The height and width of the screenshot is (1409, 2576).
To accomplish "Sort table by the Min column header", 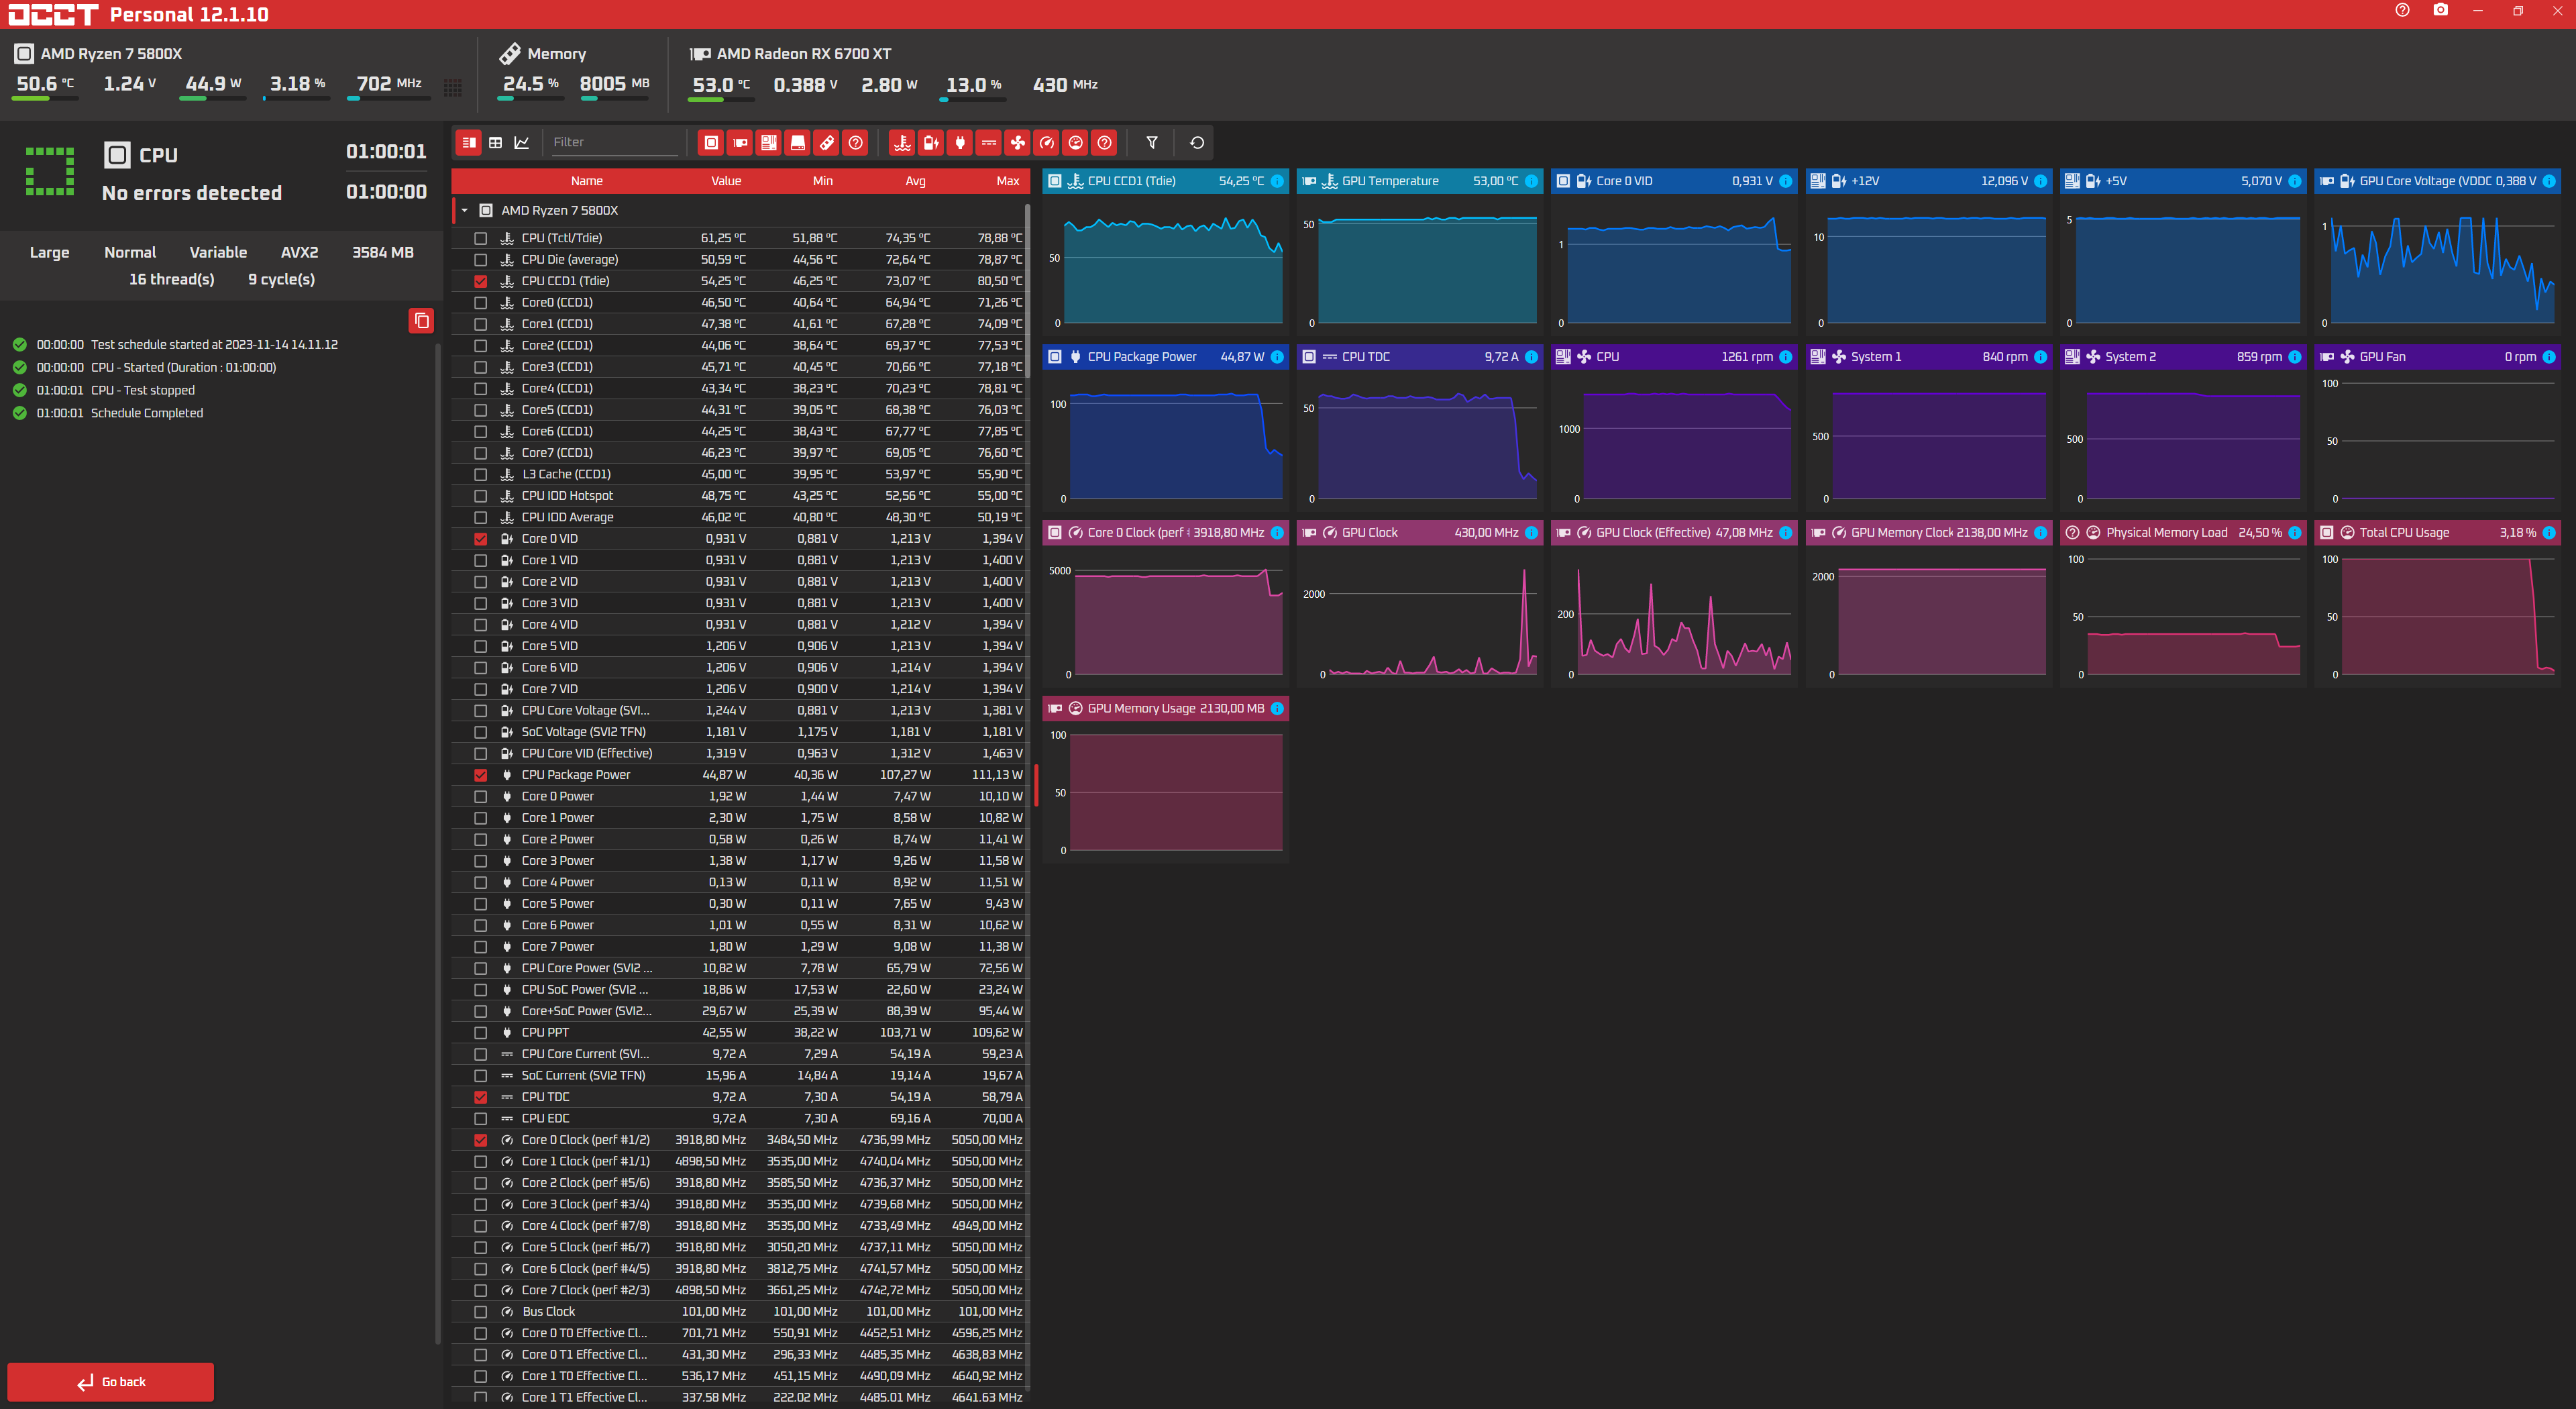I will click(x=823, y=181).
